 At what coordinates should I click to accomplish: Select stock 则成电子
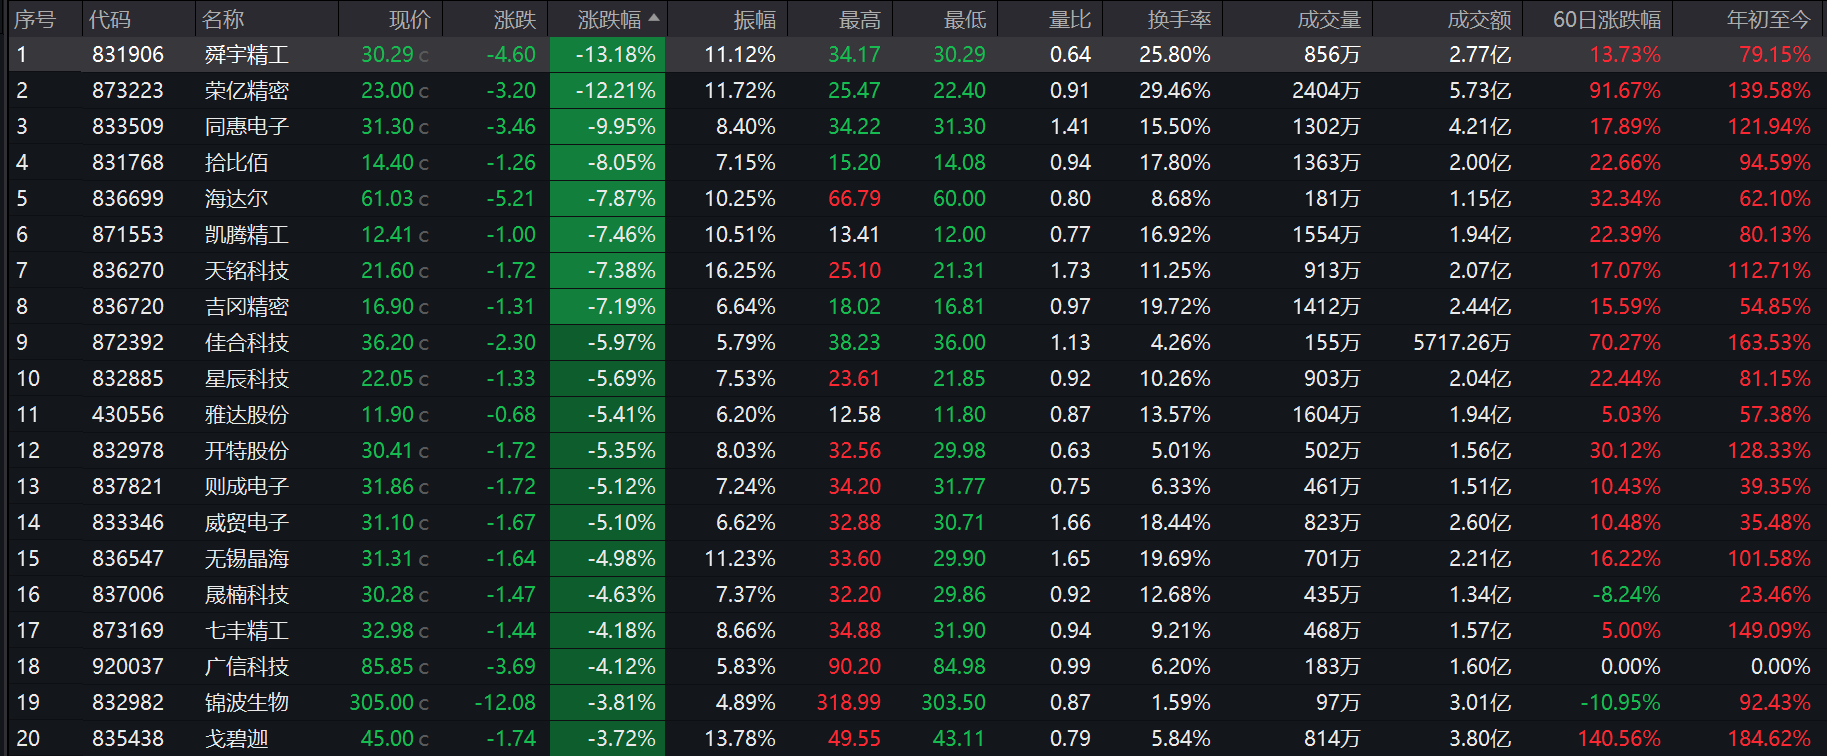[247, 487]
